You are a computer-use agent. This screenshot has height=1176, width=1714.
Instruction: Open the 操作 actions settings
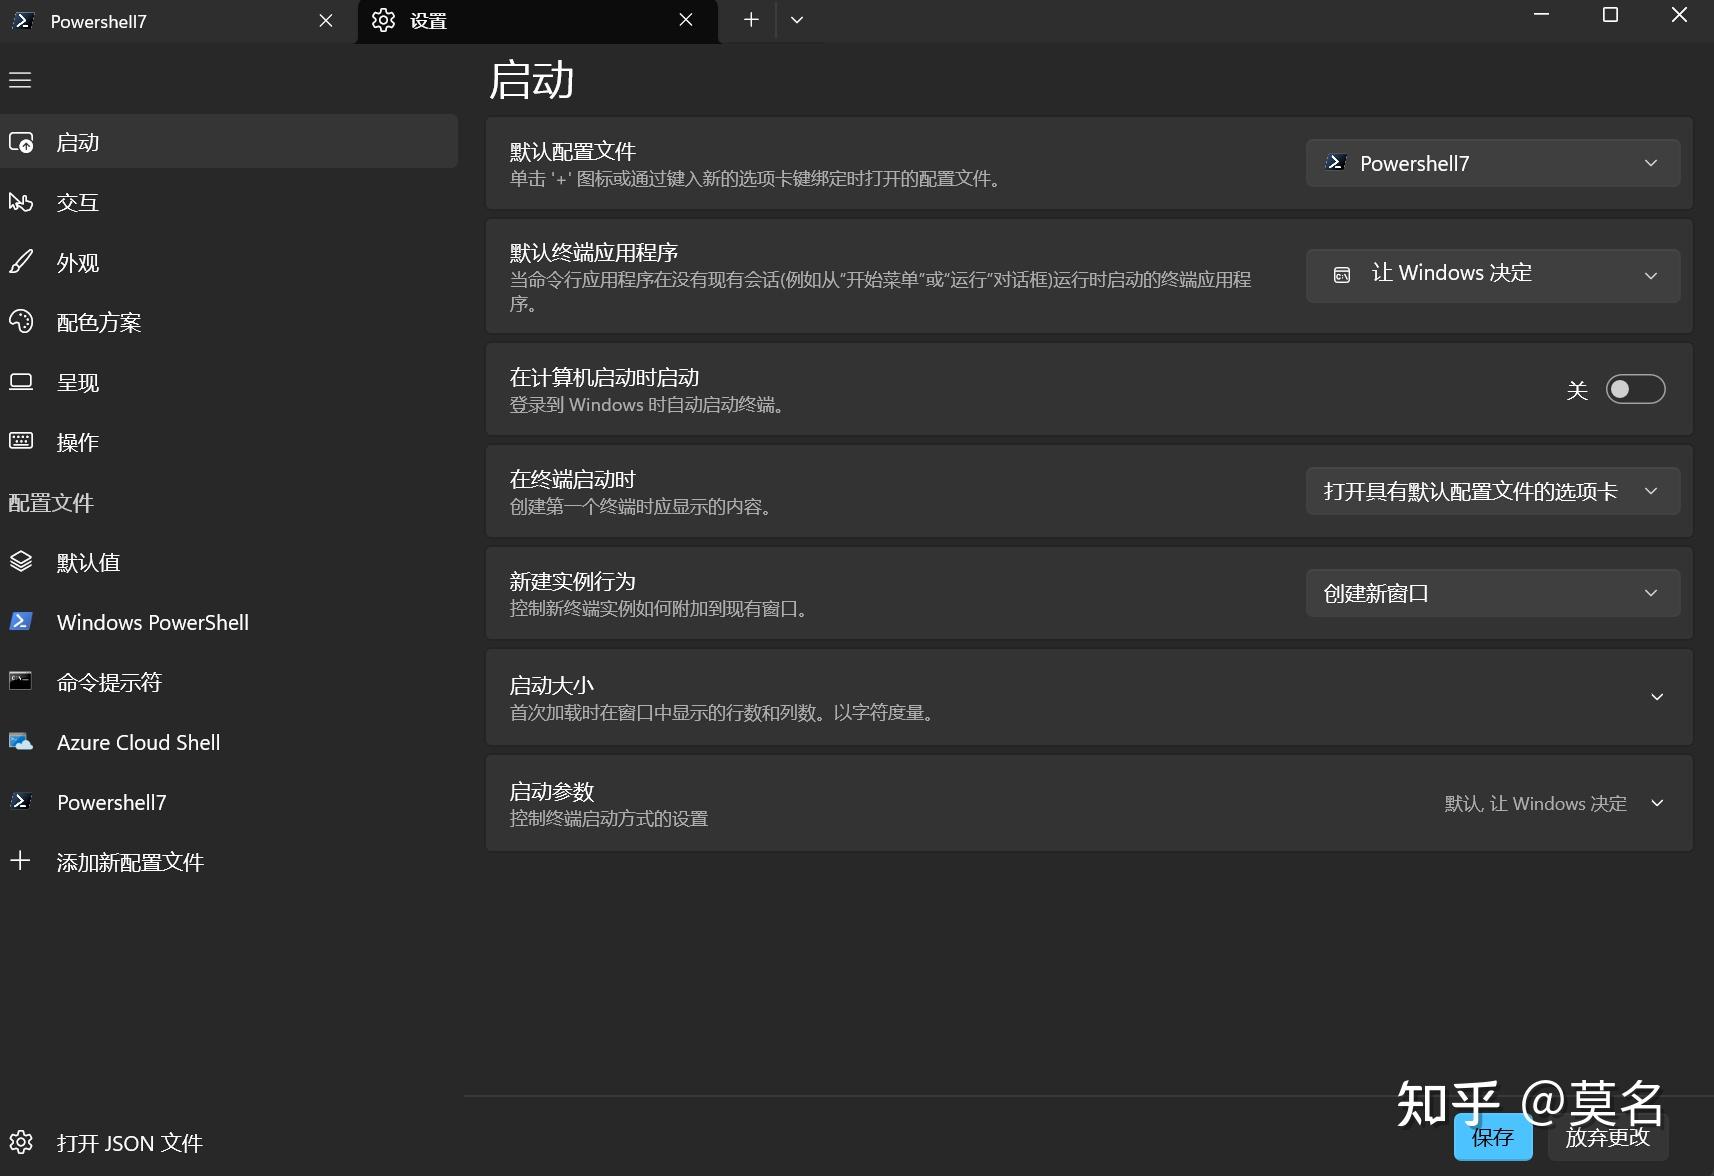(x=77, y=442)
